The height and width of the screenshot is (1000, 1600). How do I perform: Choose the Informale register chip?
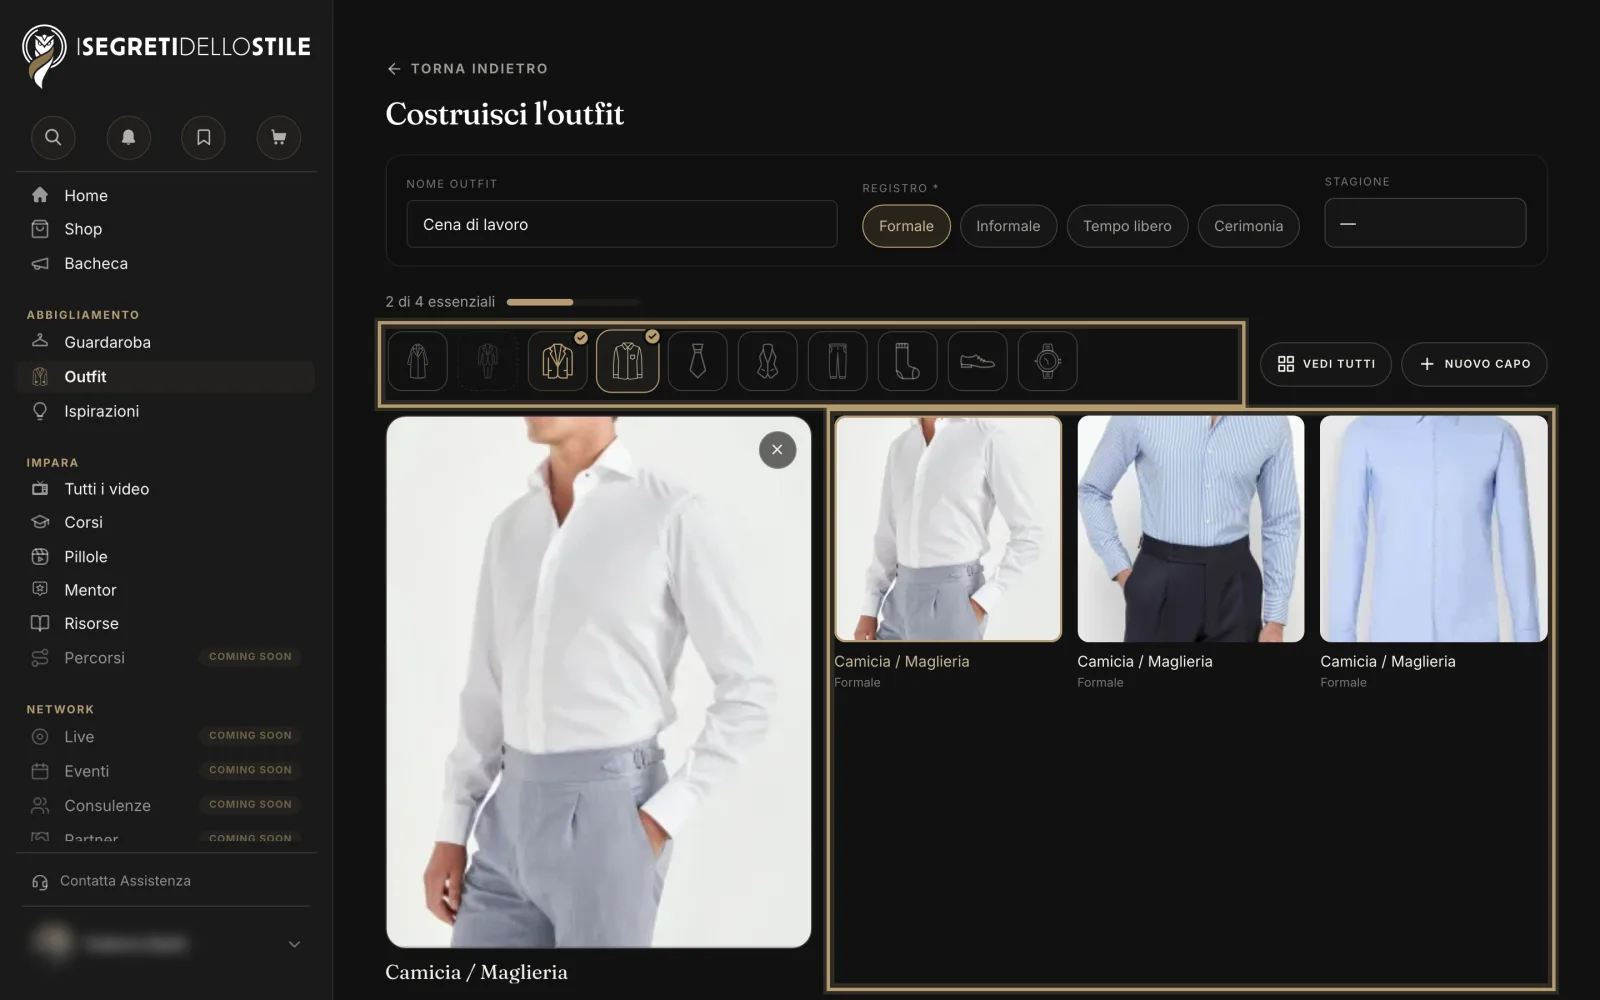(x=1008, y=226)
